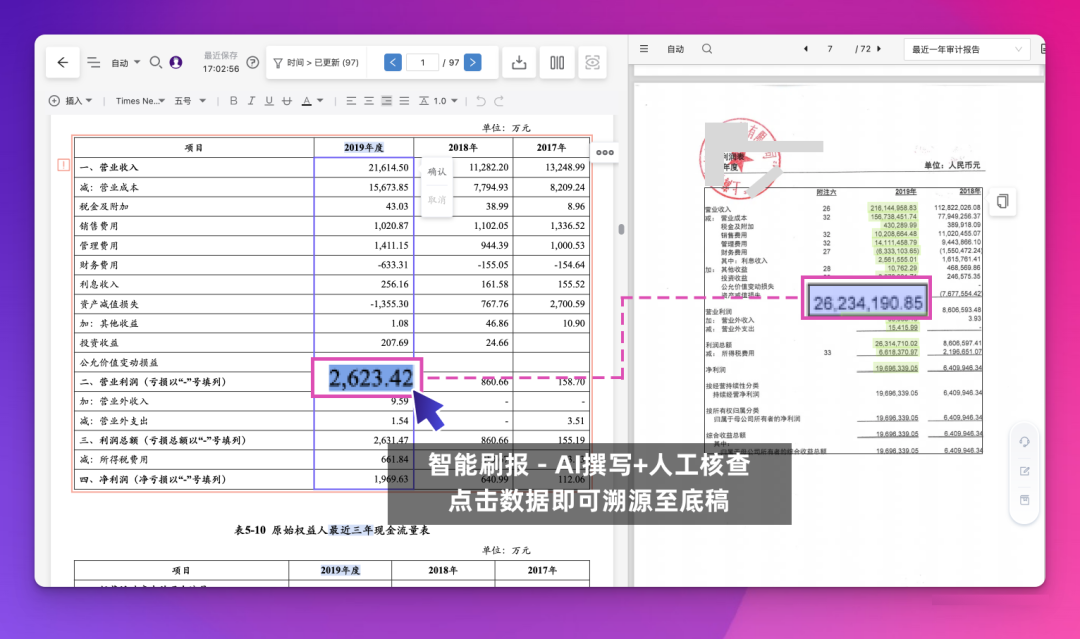Open the 五号 font size dropdown
Viewport: 1080px width, 639px height.
click(190, 101)
